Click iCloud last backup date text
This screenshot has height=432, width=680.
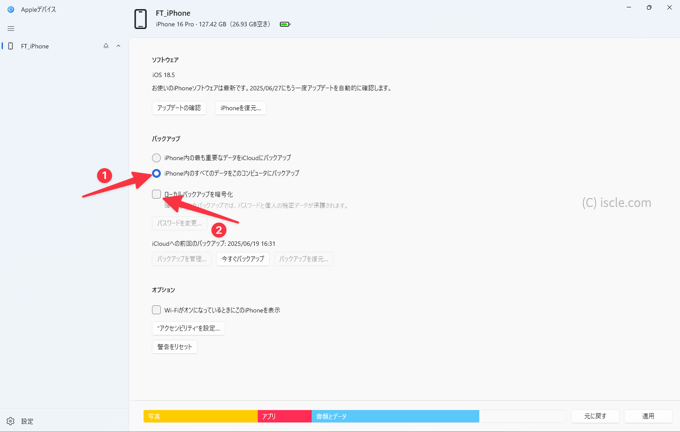213,244
